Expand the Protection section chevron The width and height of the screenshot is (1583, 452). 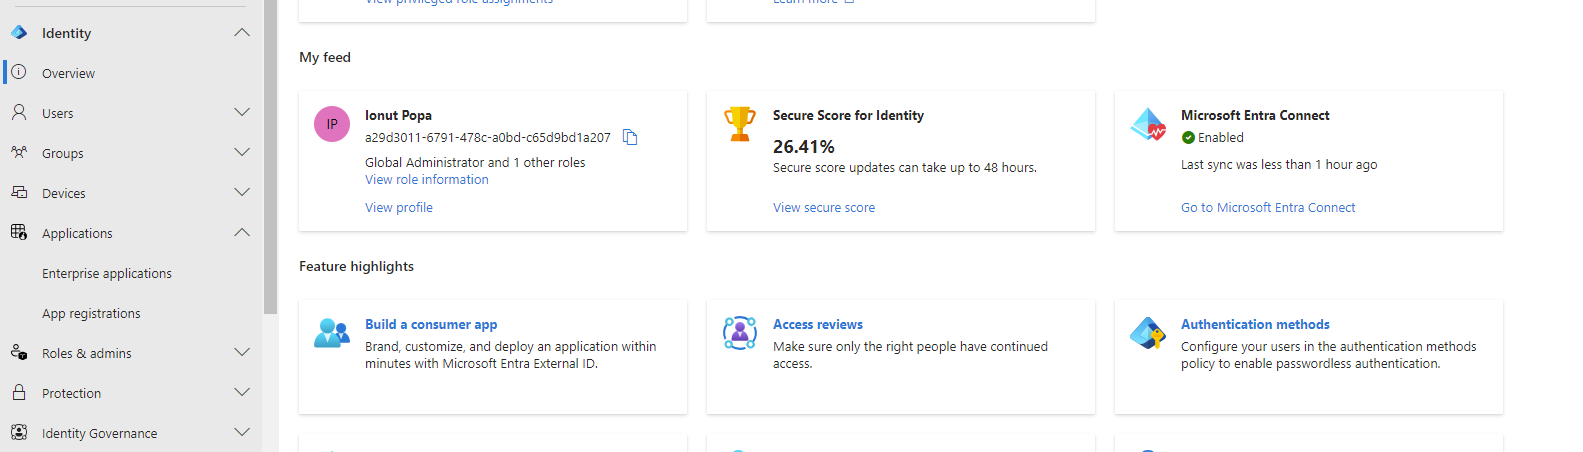point(241,393)
